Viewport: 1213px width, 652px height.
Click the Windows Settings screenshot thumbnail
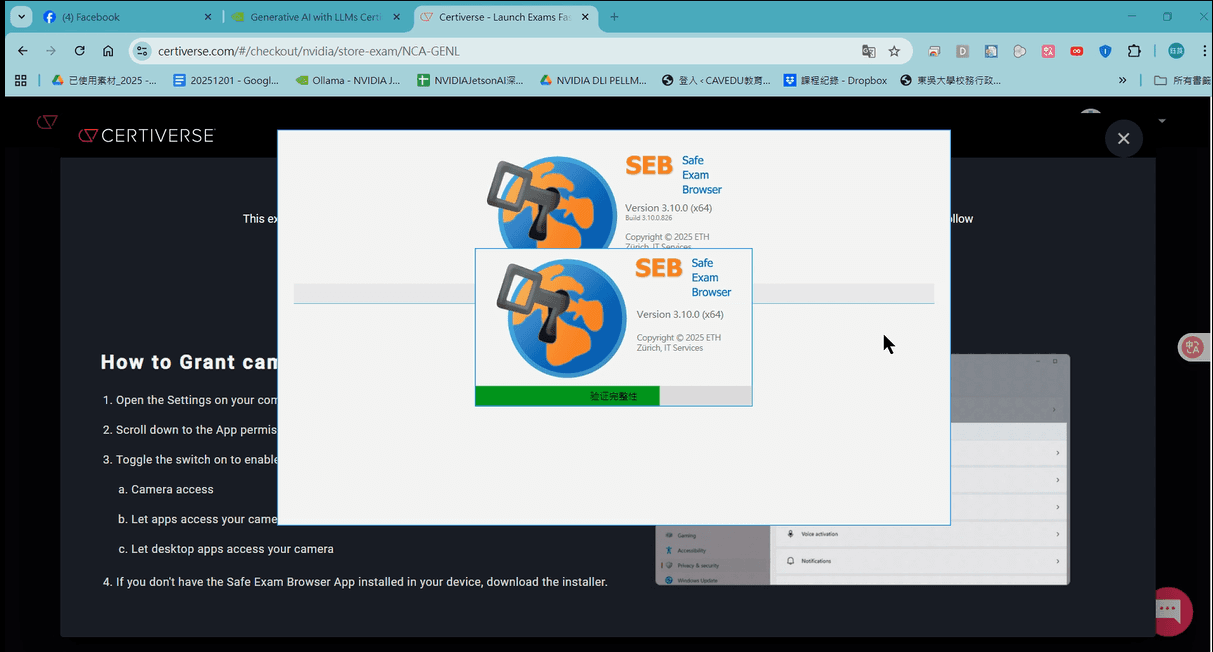862,469
